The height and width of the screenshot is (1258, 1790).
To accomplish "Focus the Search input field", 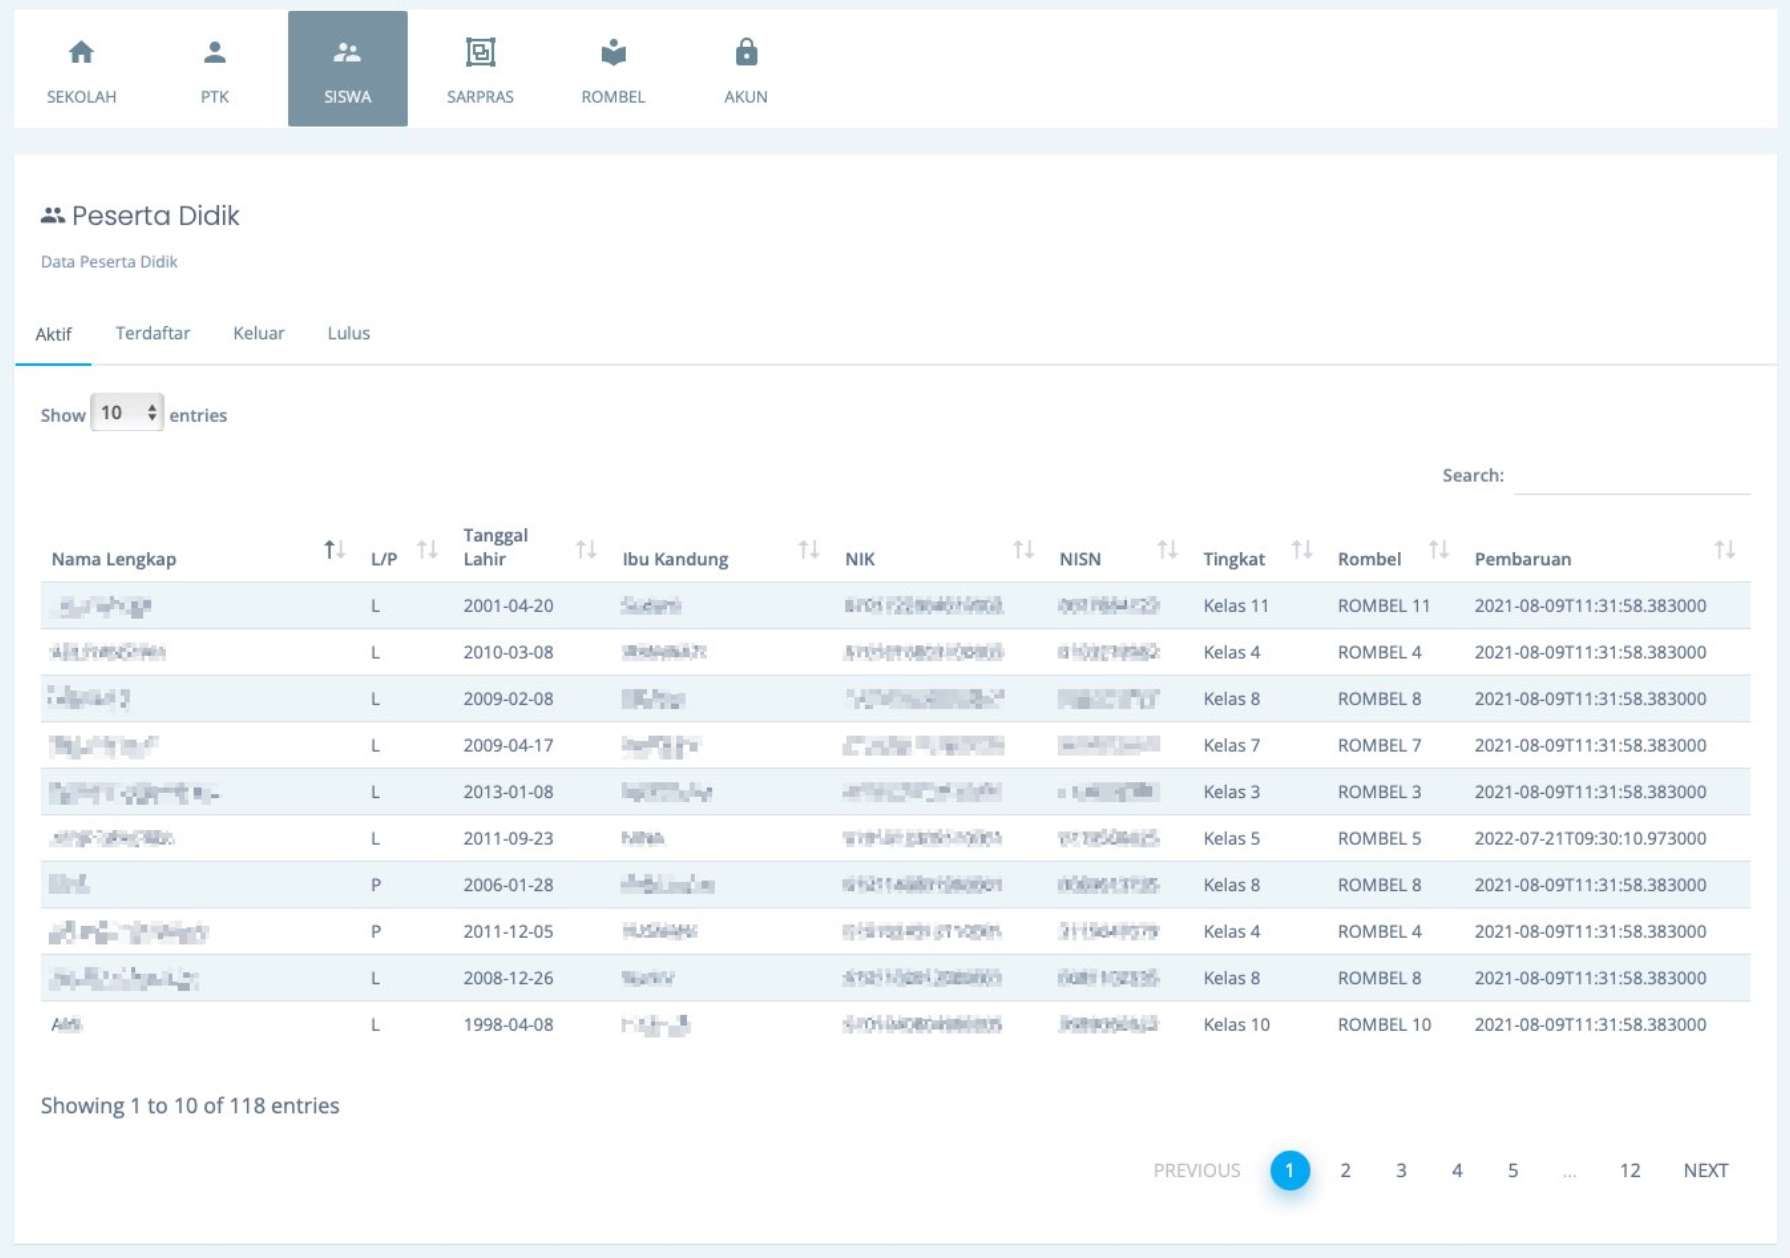I will coord(1632,476).
